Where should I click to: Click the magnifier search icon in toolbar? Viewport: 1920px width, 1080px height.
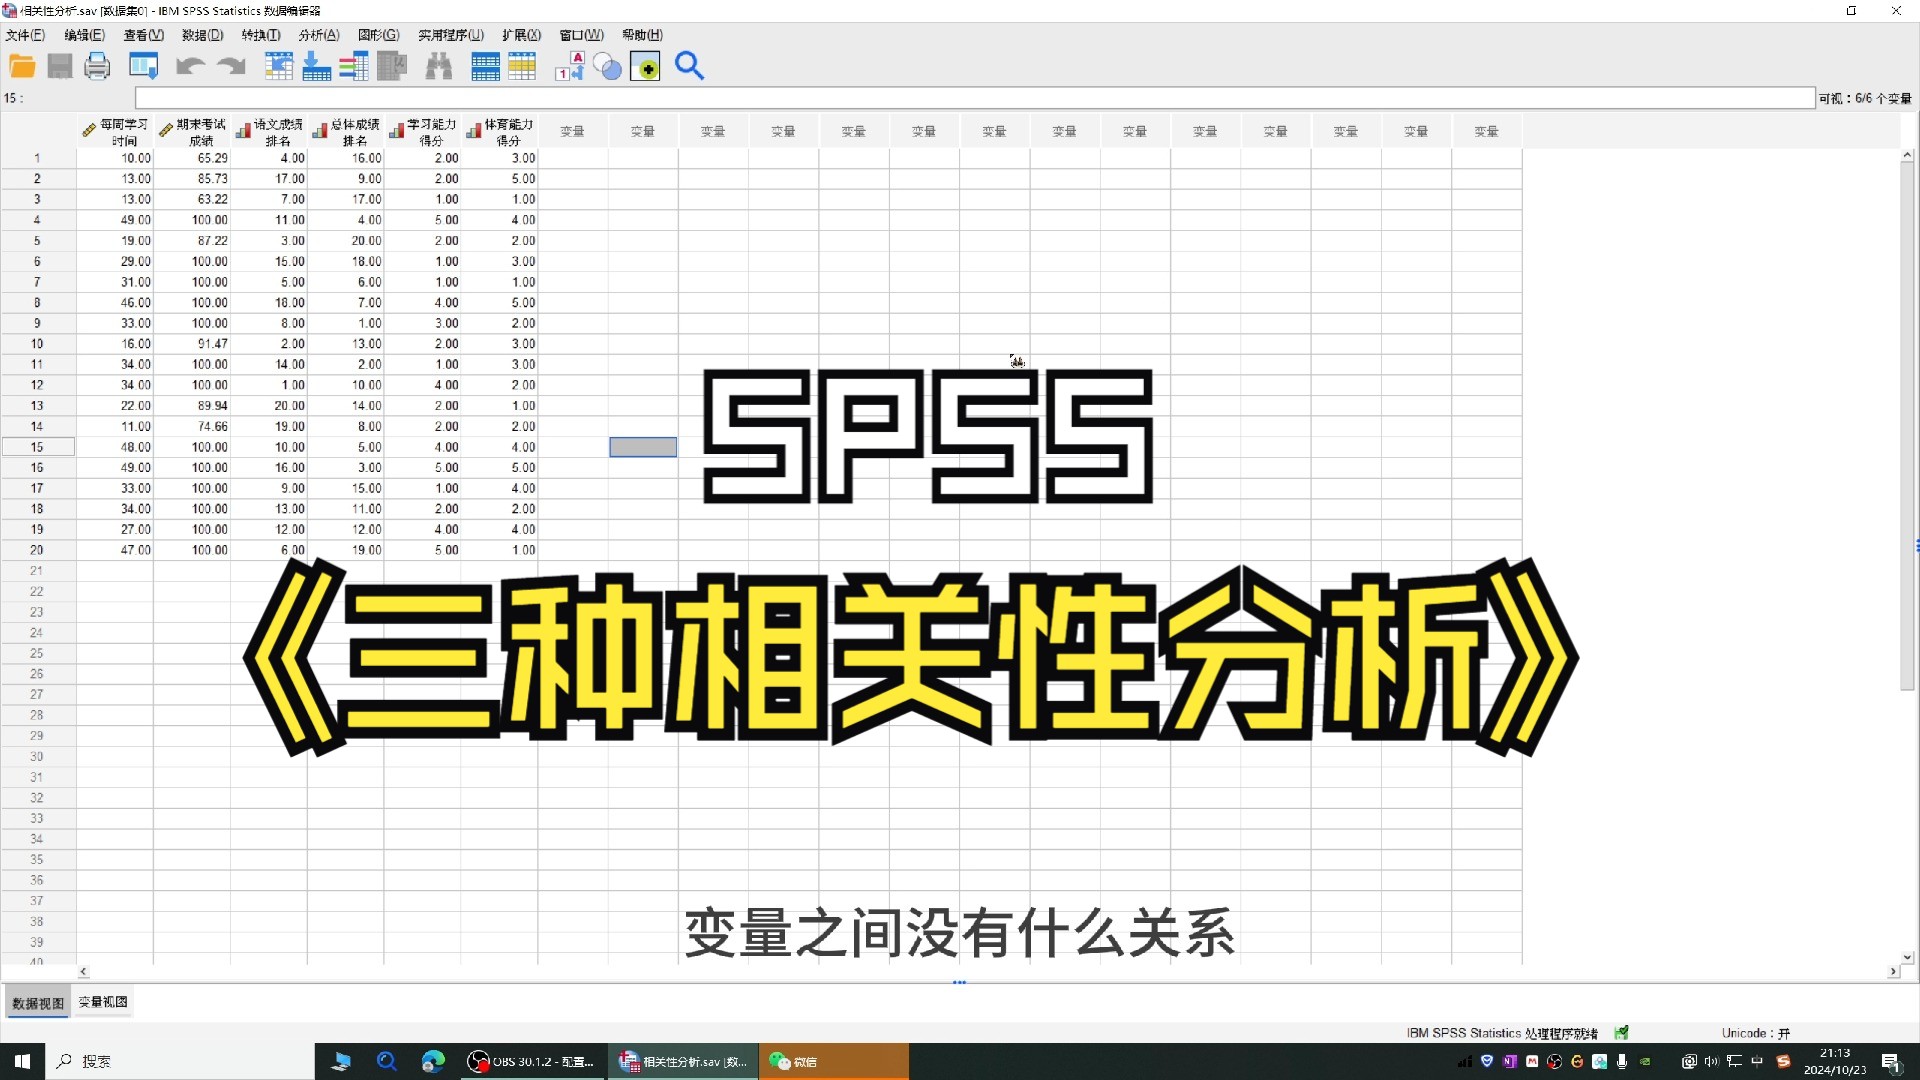point(689,67)
